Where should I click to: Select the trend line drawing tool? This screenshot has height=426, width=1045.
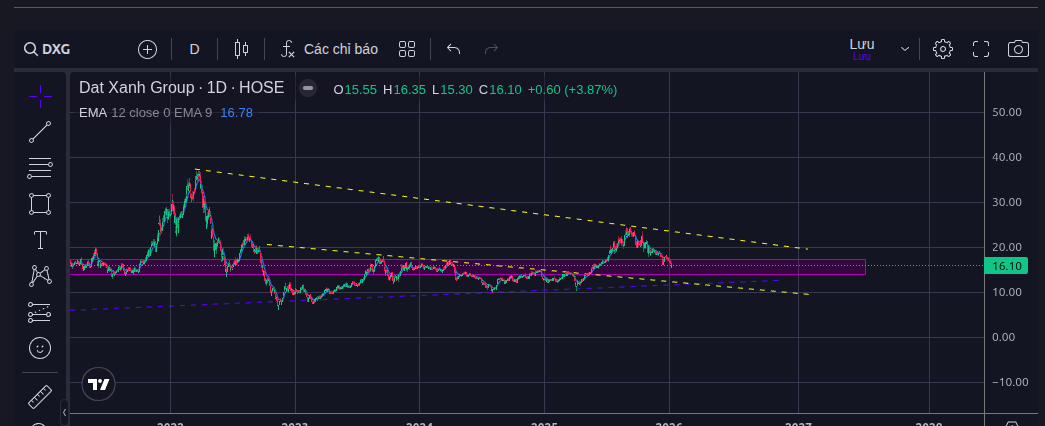(40, 132)
